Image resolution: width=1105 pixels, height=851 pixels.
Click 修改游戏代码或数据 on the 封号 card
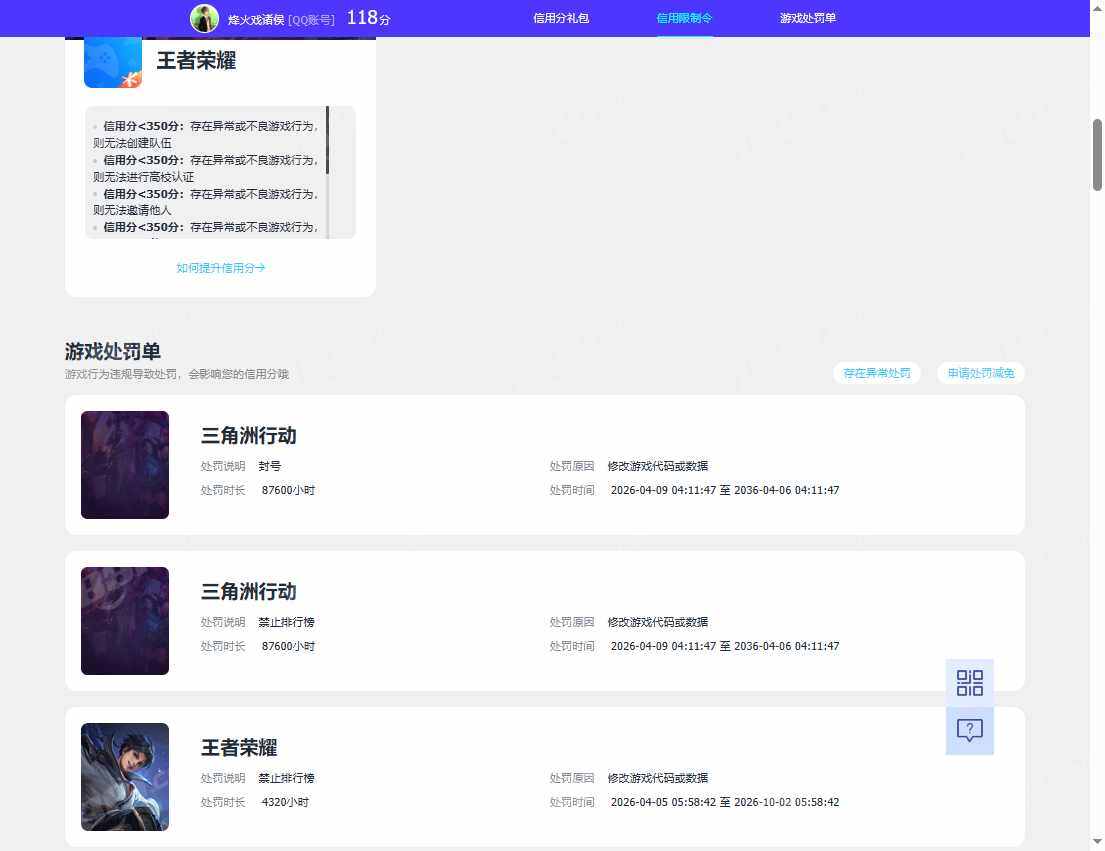(658, 466)
